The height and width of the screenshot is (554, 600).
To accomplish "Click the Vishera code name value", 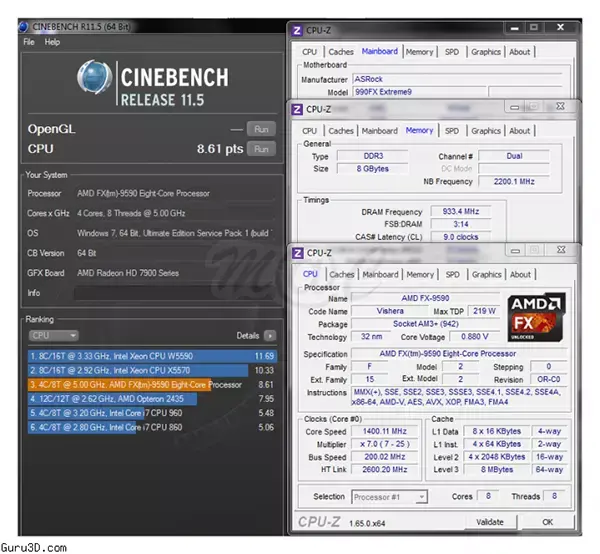I will tap(390, 311).
